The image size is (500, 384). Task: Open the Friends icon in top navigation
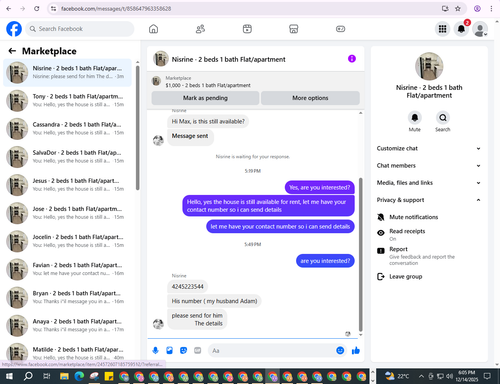(x=200, y=29)
